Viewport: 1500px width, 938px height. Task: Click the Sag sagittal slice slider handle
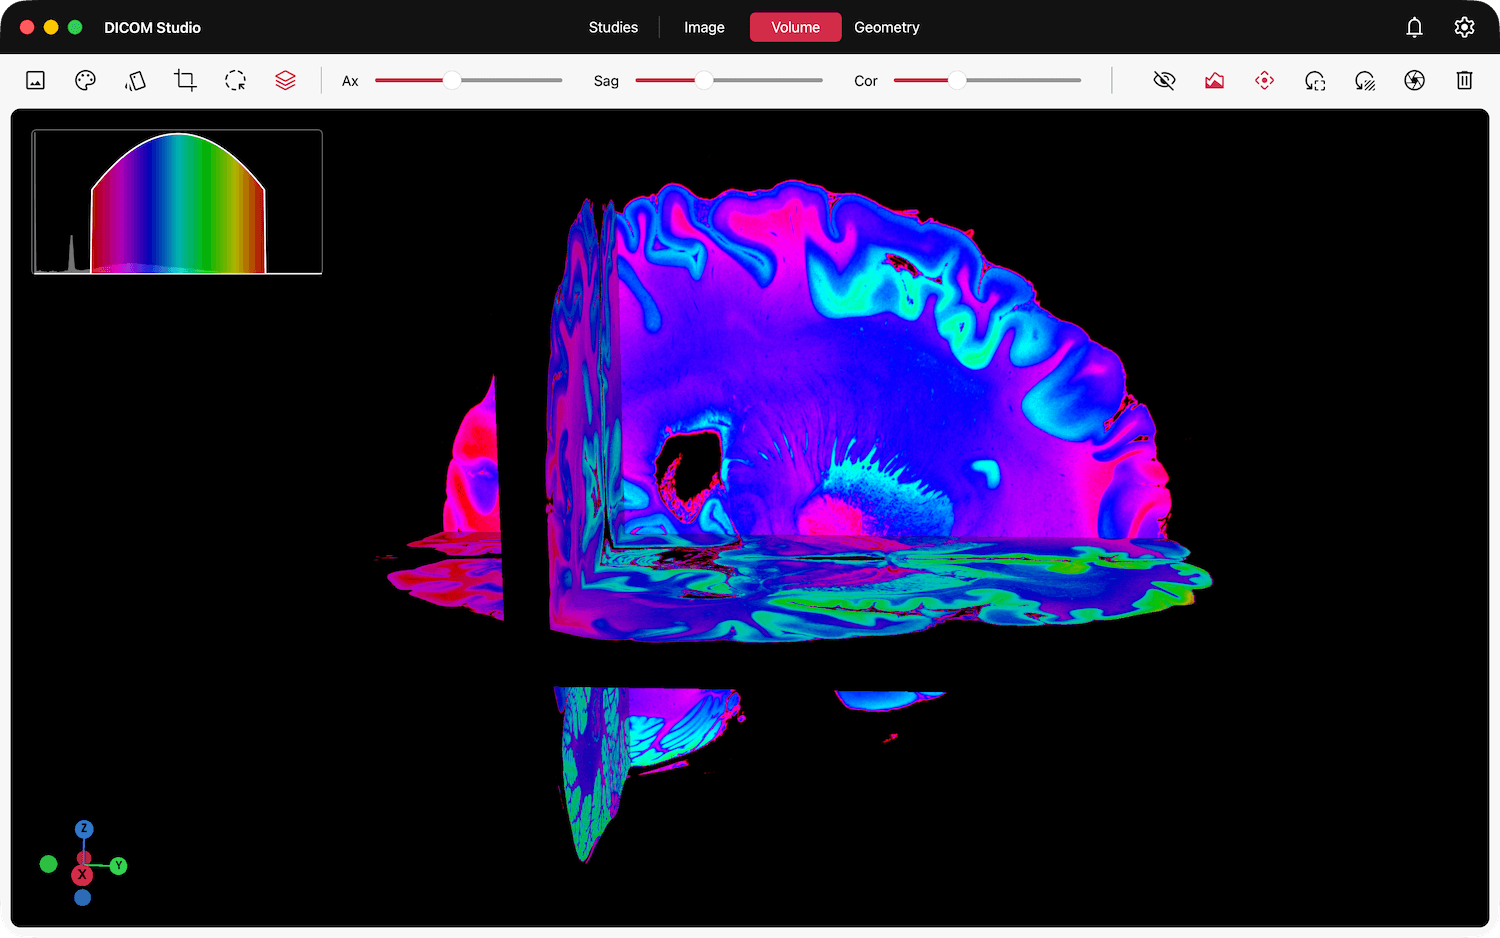click(704, 81)
